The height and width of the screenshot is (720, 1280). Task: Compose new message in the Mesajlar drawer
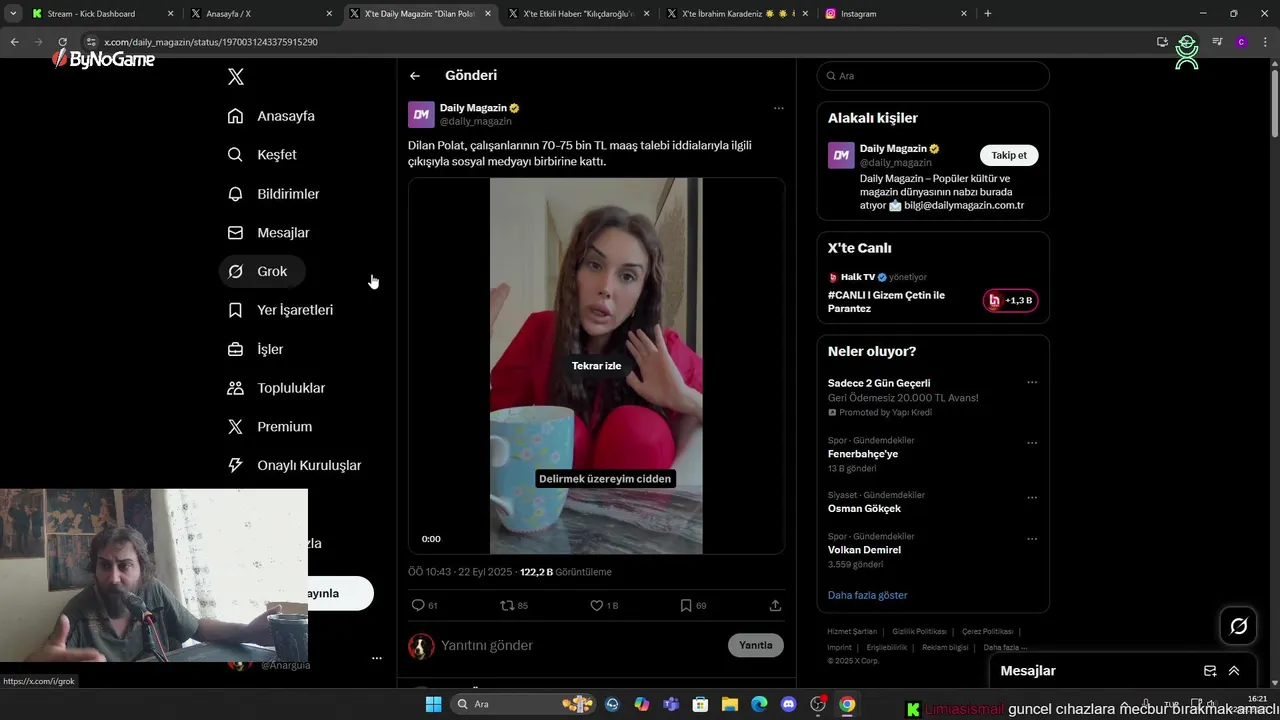(x=1209, y=671)
